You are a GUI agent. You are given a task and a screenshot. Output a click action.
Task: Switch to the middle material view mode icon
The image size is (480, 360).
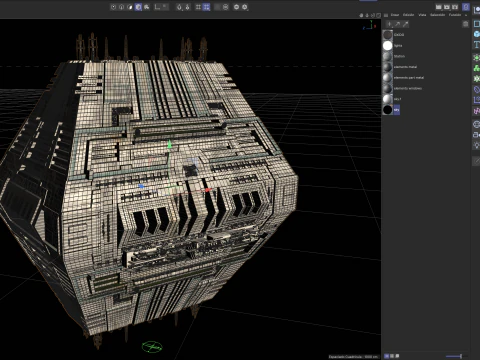(x=392, y=356)
